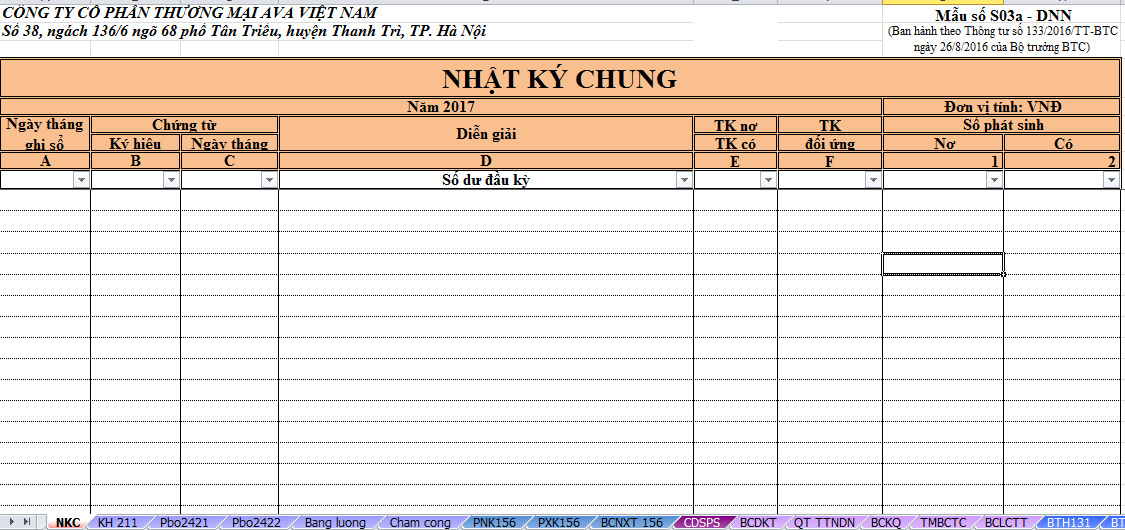Switch to the NKC sheet tab
This screenshot has width=1125, height=530.
(x=67, y=522)
